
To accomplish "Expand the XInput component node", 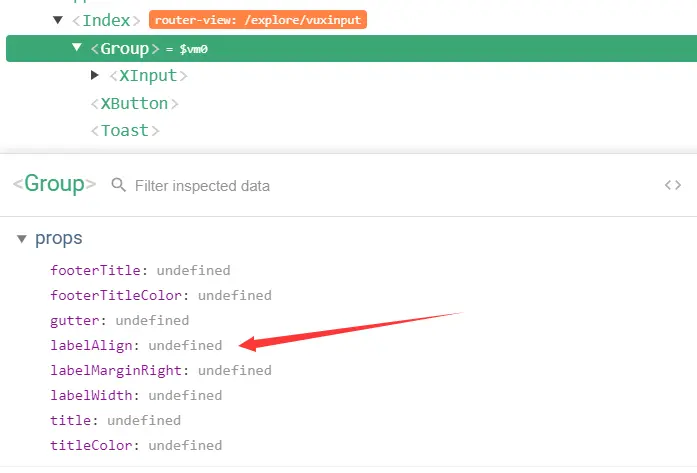I will (95, 75).
